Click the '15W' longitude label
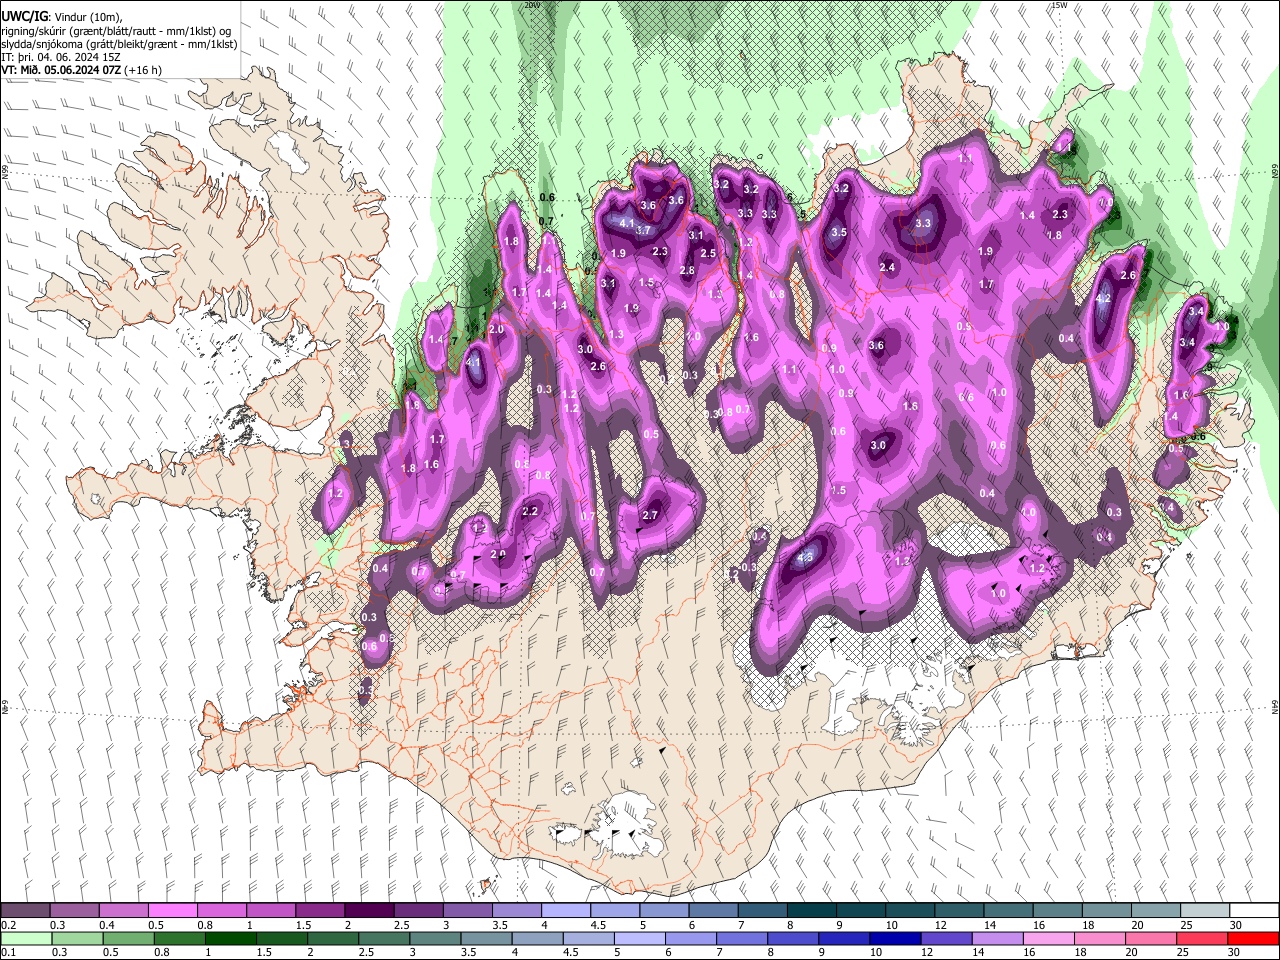Screen dimensions: 1280x960 (1059, 5)
